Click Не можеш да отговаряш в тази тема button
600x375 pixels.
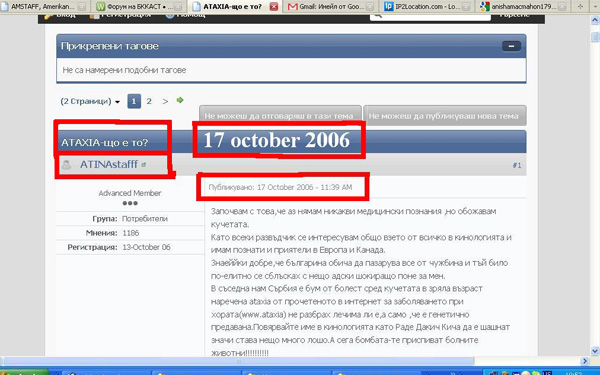coord(280,116)
